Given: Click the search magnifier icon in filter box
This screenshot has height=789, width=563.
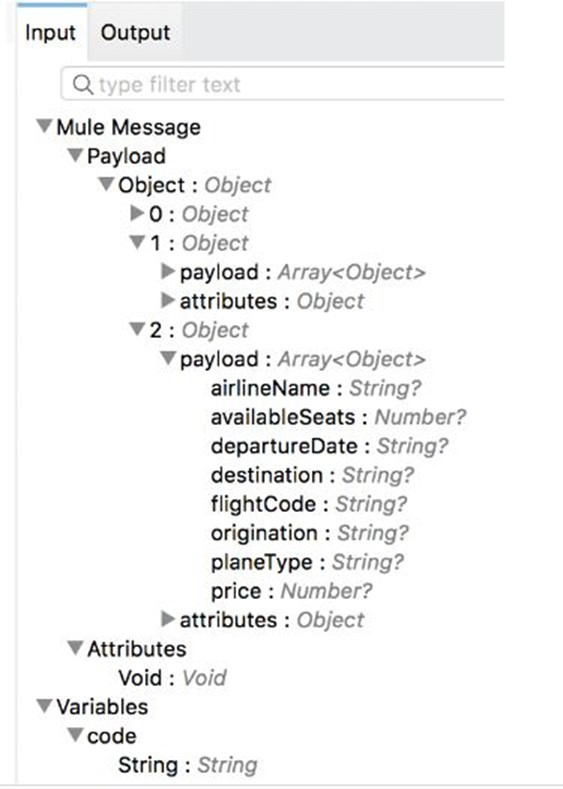Looking at the screenshot, I should click(x=83, y=84).
